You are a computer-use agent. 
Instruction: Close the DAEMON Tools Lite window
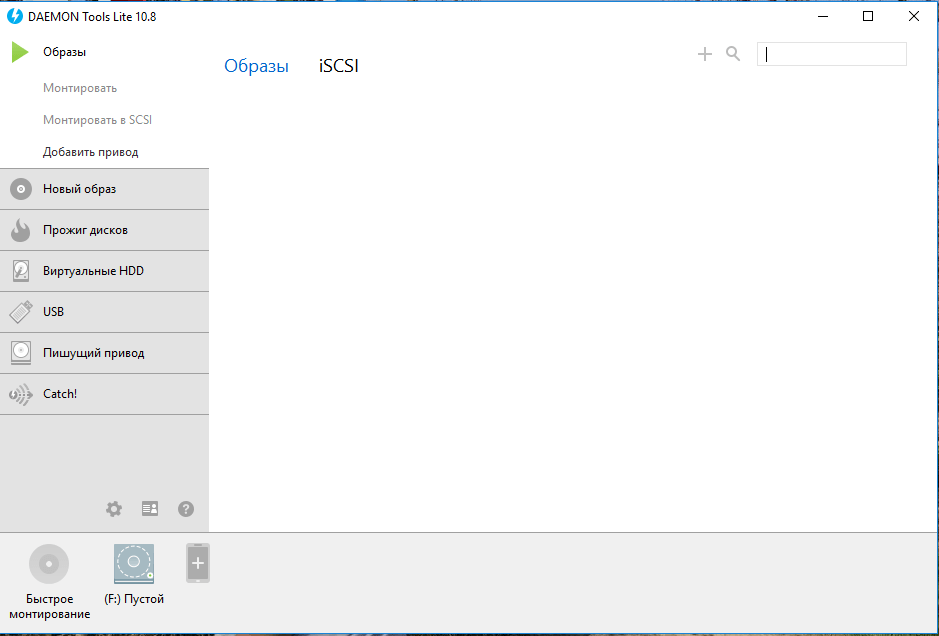[914, 16]
